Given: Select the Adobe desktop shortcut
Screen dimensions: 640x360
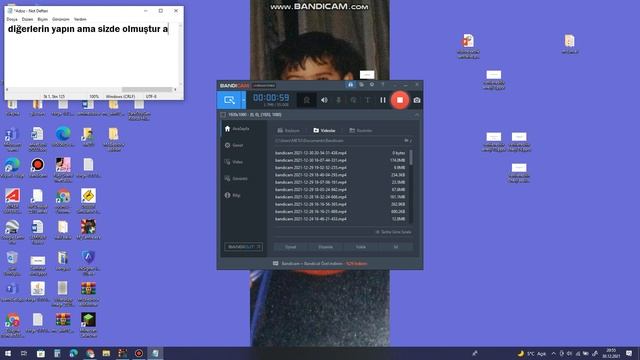Looking at the screenshot, I should 12,200.
